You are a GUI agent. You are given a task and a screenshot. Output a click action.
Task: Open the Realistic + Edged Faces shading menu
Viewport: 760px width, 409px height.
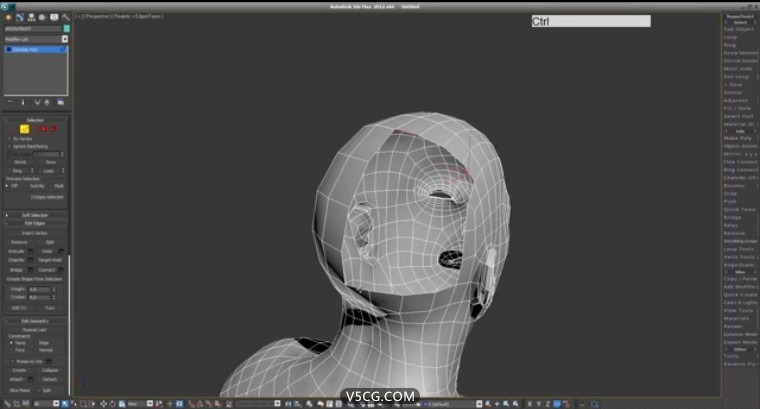click(x=135, y=17)
